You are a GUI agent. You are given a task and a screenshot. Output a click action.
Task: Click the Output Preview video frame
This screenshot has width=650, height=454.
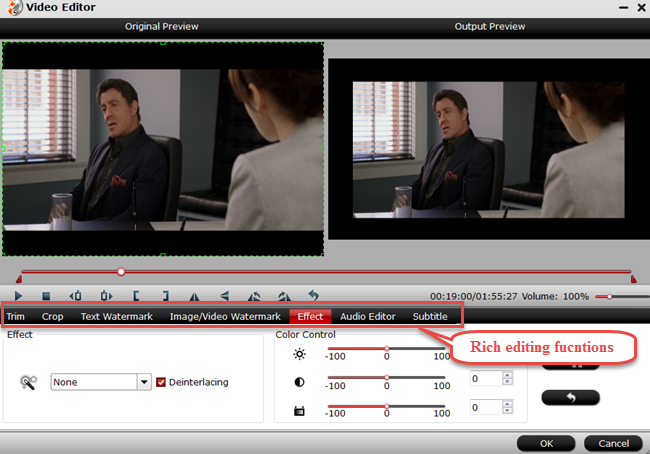pos(489,149)
